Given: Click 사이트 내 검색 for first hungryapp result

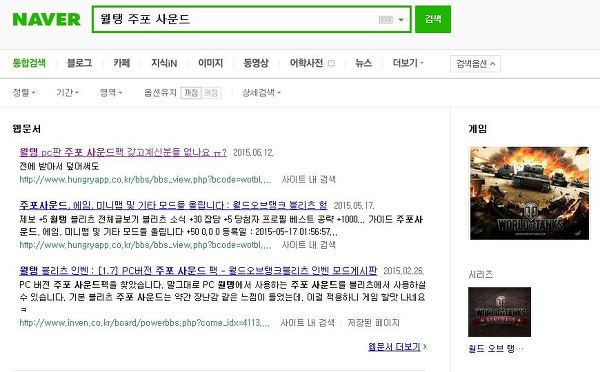Looking at the screenshot, I should click(x=308, y=179).
